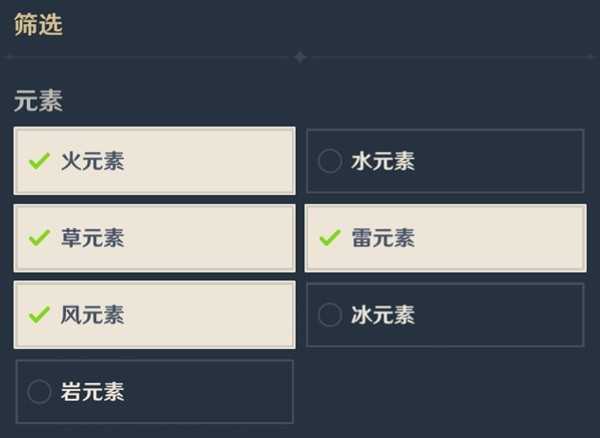Deselect the 火元素 filter option
This screenshot has height=438, width=600.
click(x=154, y=161)
